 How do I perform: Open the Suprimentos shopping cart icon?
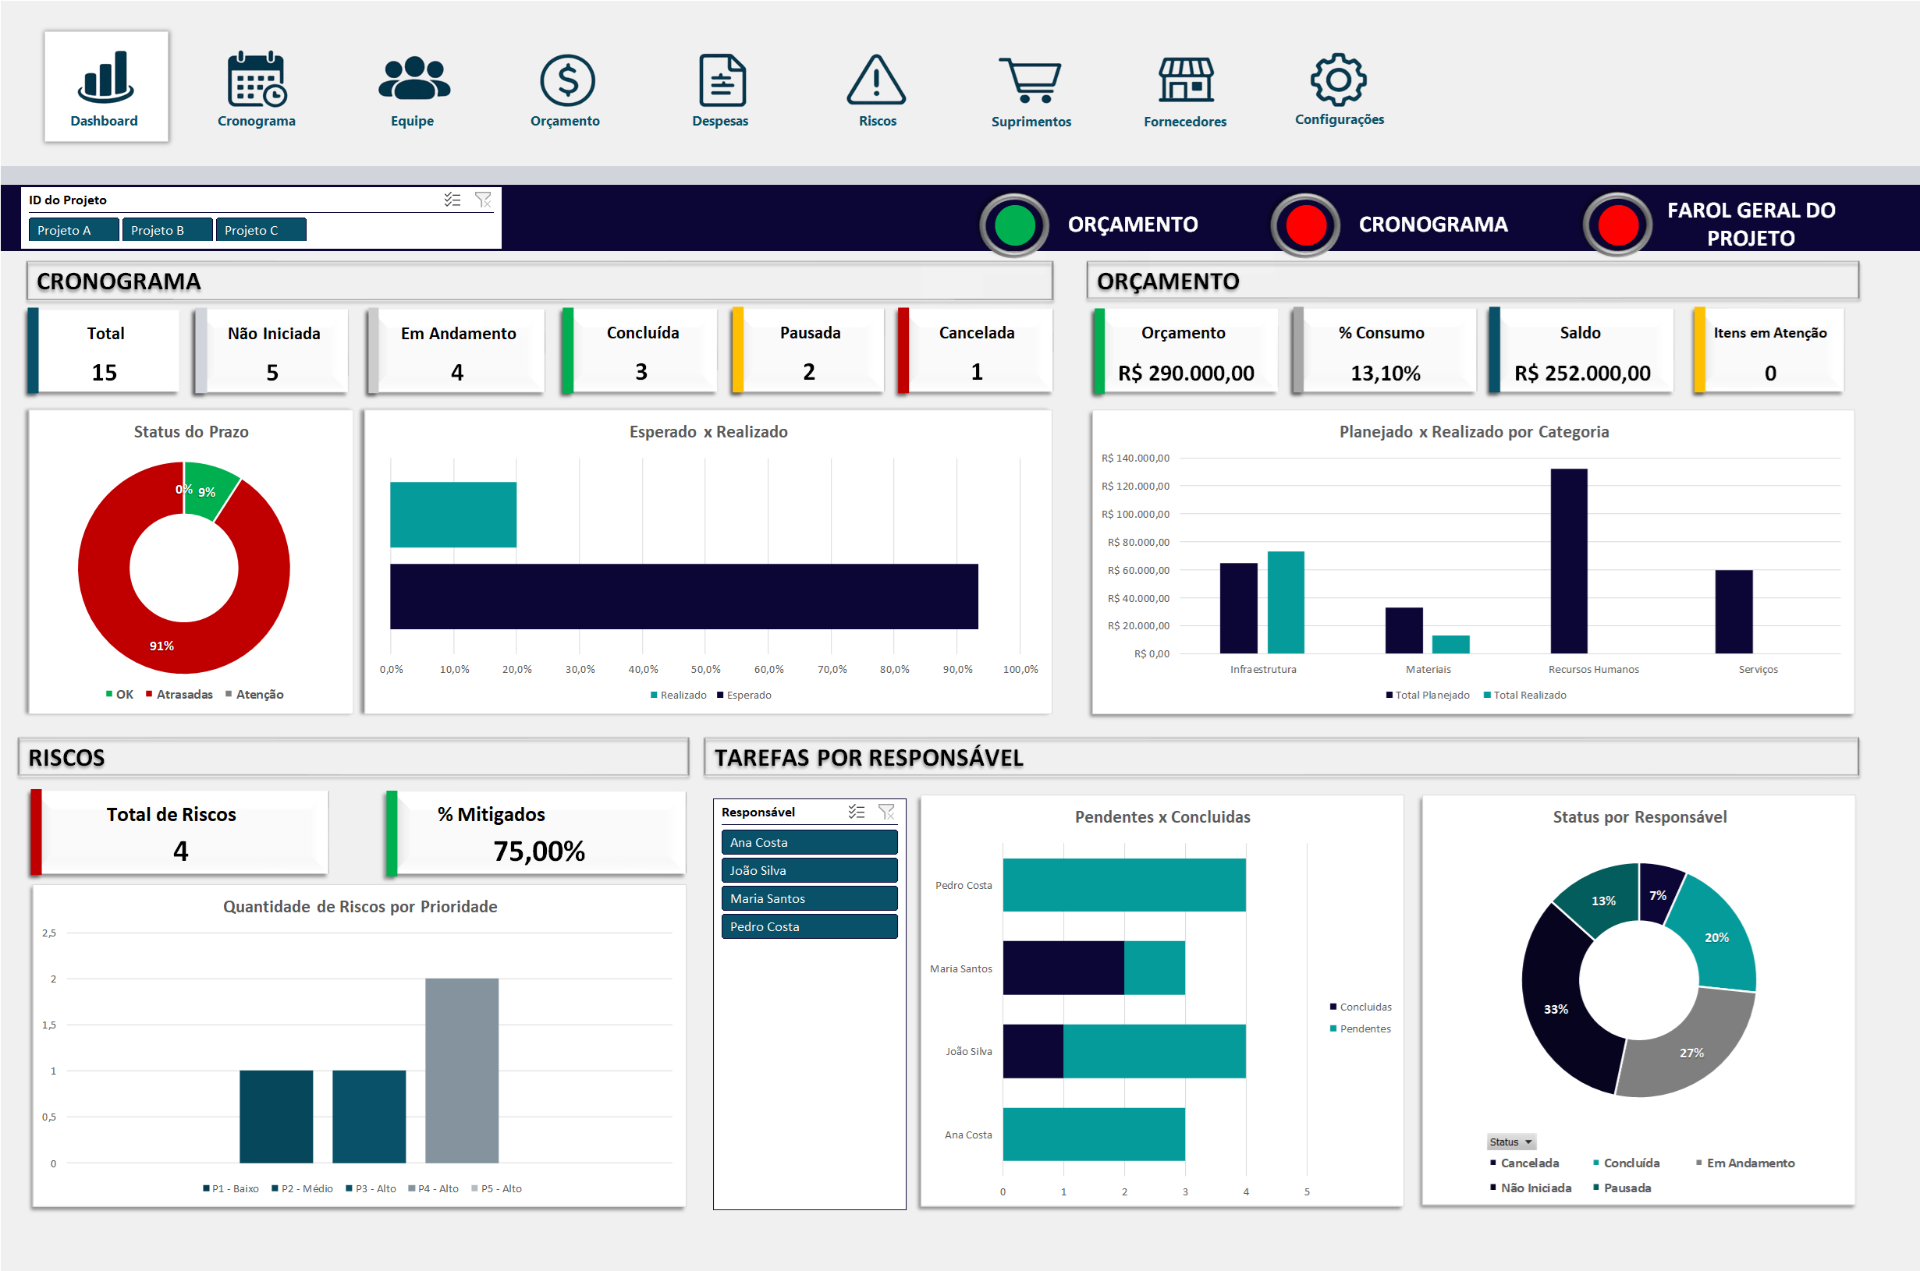click(x=1030, y=80)
